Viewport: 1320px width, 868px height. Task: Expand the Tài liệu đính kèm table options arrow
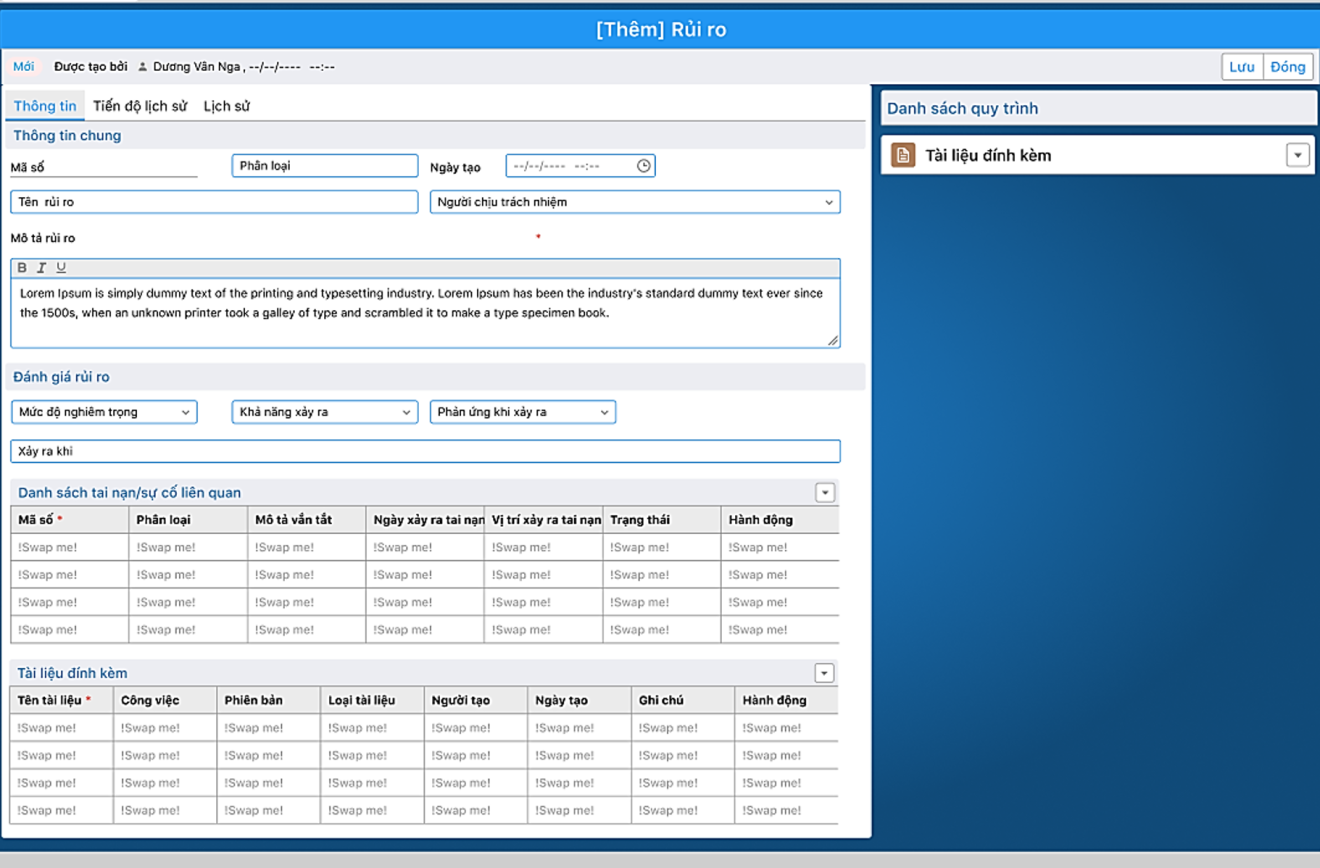click(824, 673)
